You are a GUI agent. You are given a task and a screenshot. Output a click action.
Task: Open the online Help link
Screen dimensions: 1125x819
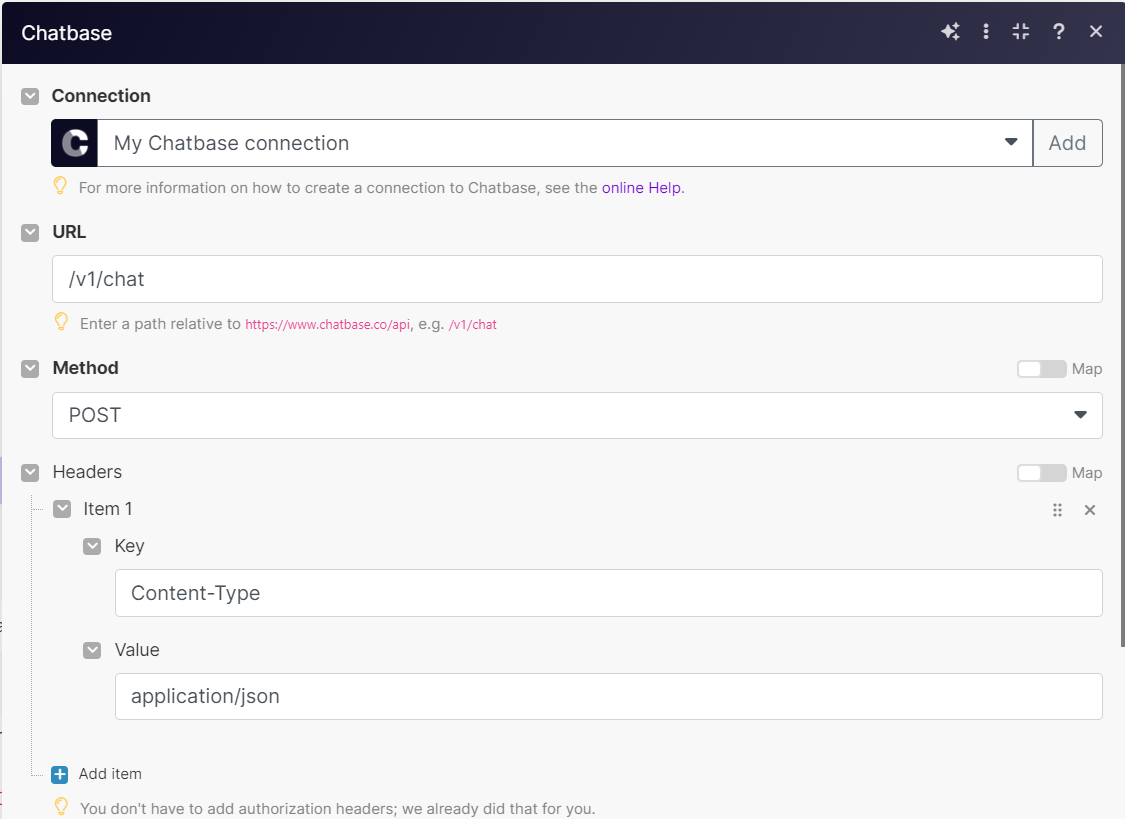[x=641, y=188]
